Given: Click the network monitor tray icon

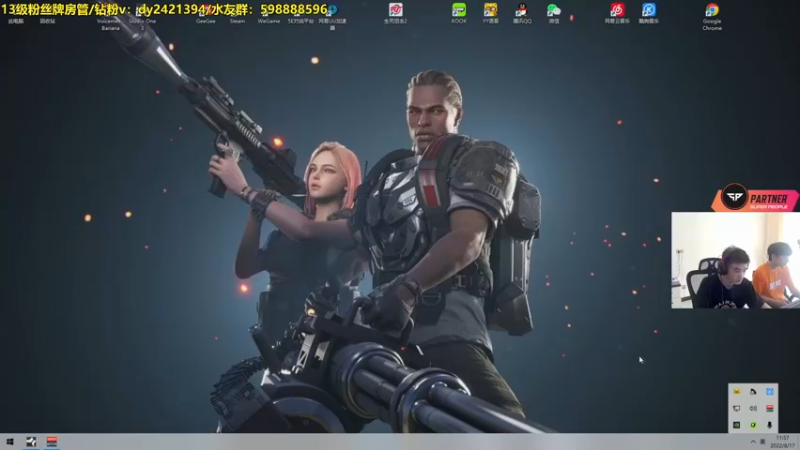Looking at the screenshot, I should (x=736, y=408).
